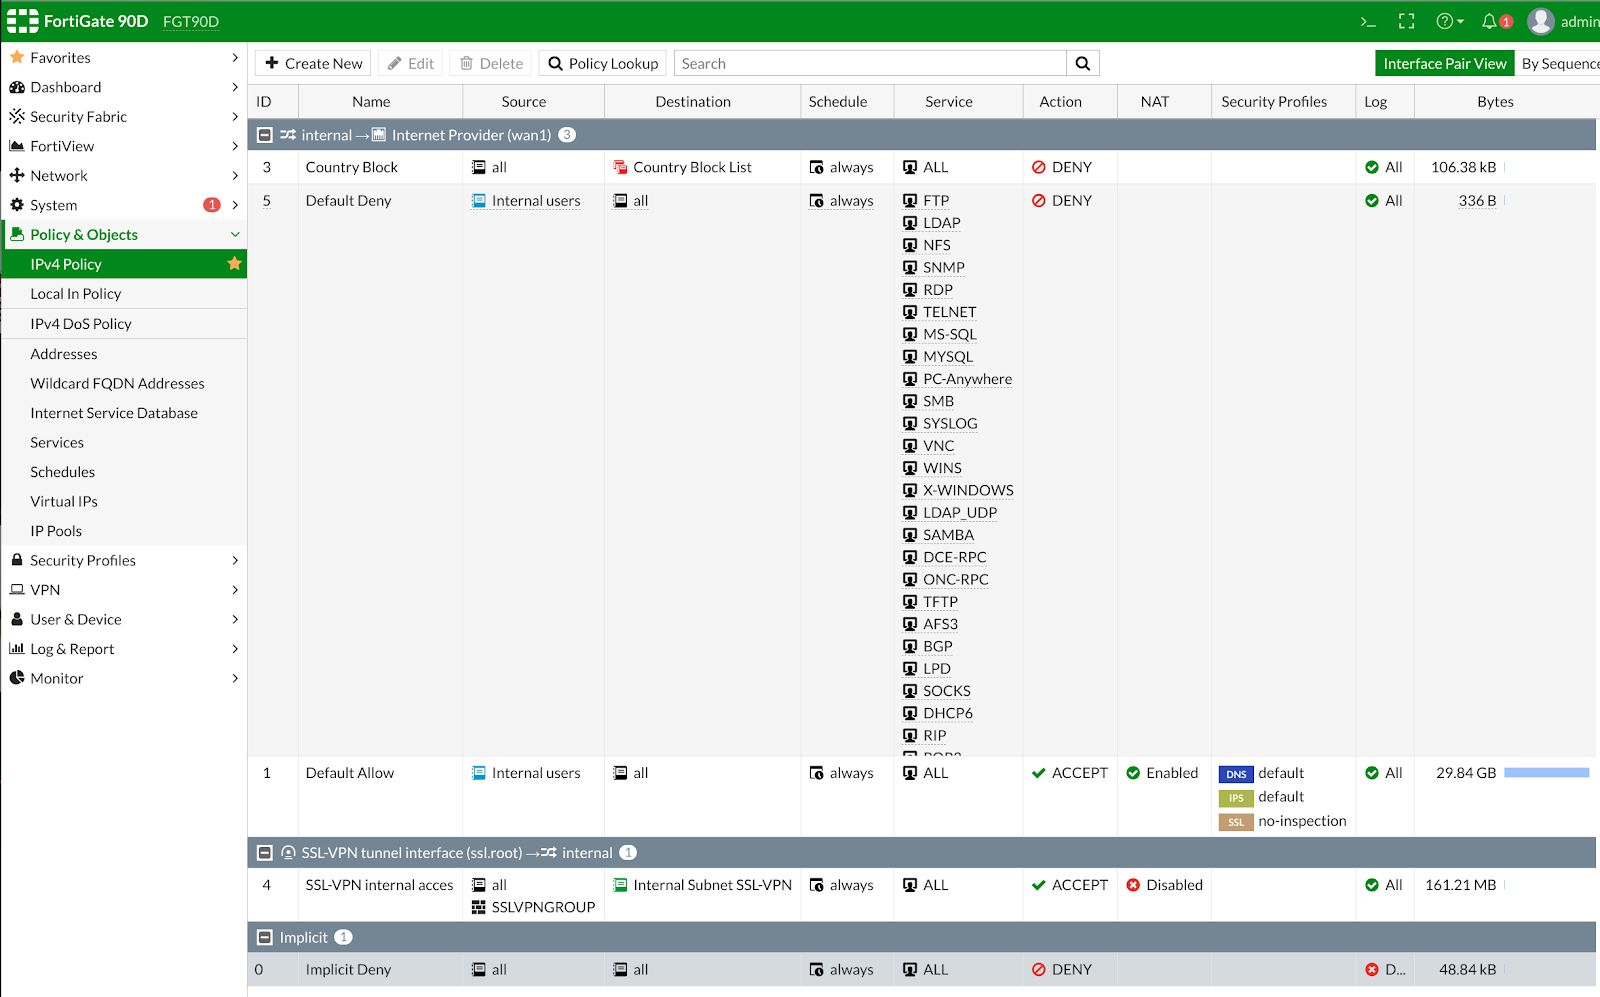
Task: Open Policy Lookup tool
Action: tap(603, 63)
